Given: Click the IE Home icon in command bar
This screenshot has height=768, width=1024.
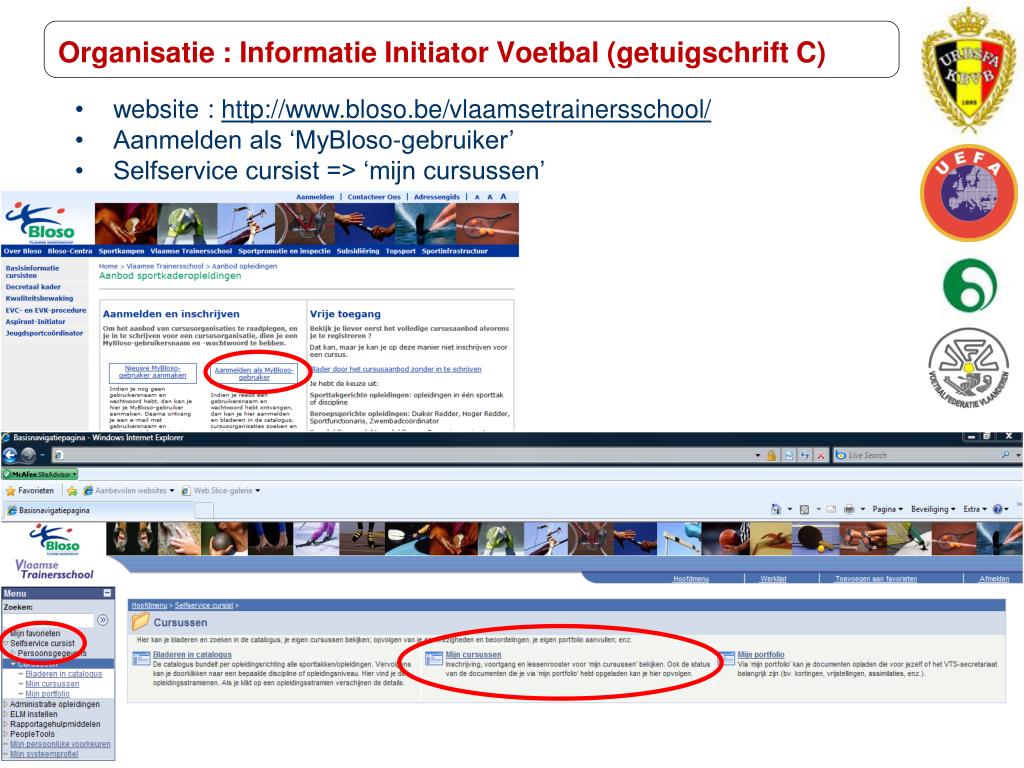Looking at the screenshot, I should tap(776, 509).
